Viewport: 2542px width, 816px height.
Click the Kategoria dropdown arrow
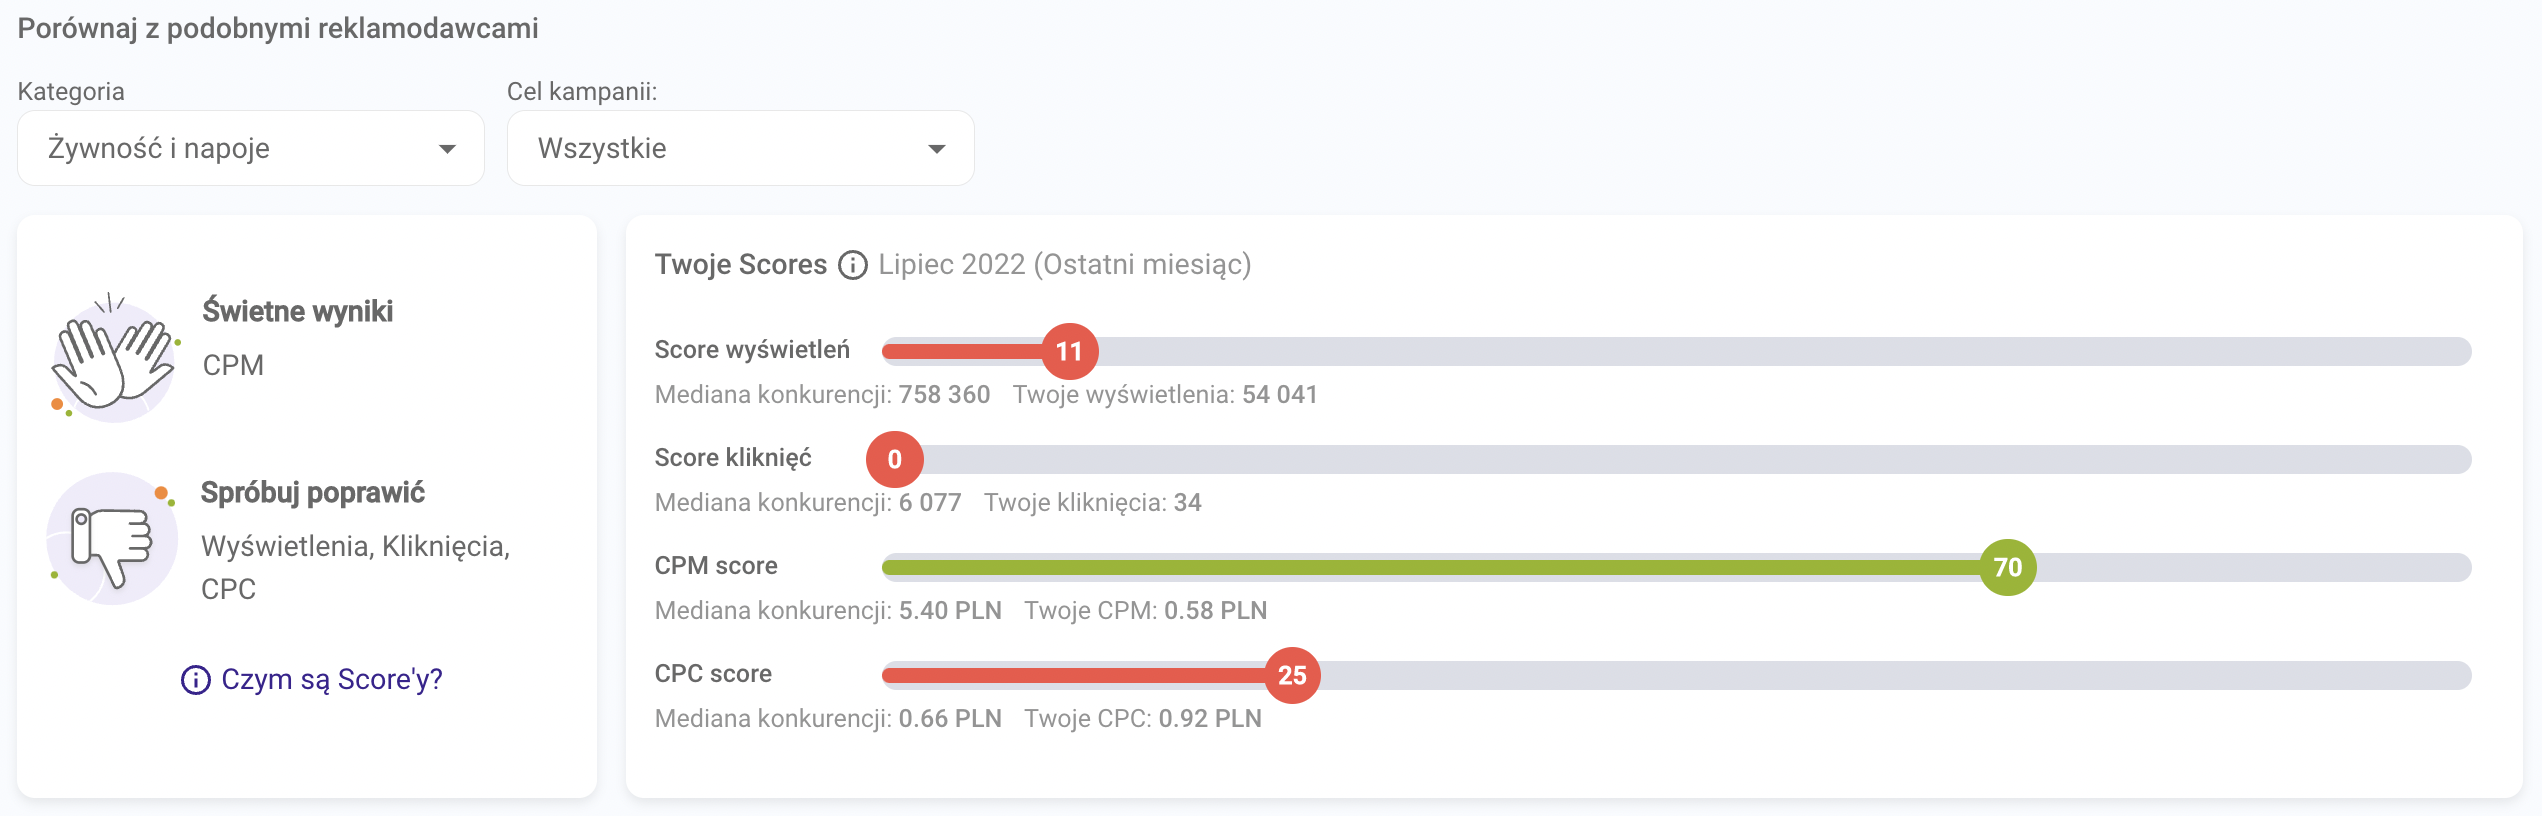tap(447, 149)
